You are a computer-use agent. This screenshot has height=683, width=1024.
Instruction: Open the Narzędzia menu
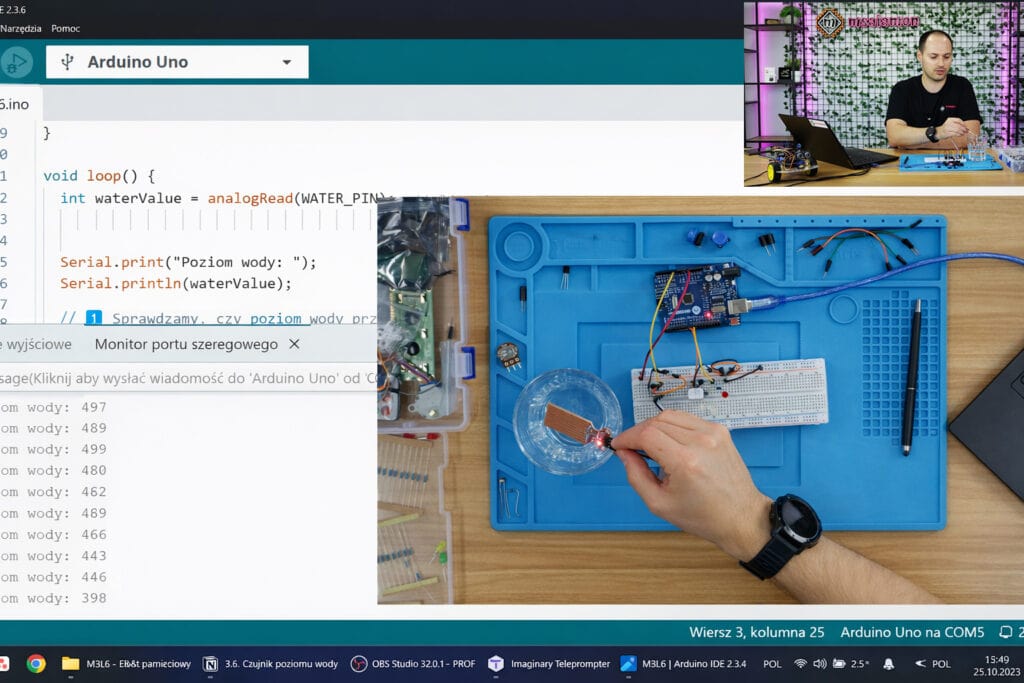20,28
